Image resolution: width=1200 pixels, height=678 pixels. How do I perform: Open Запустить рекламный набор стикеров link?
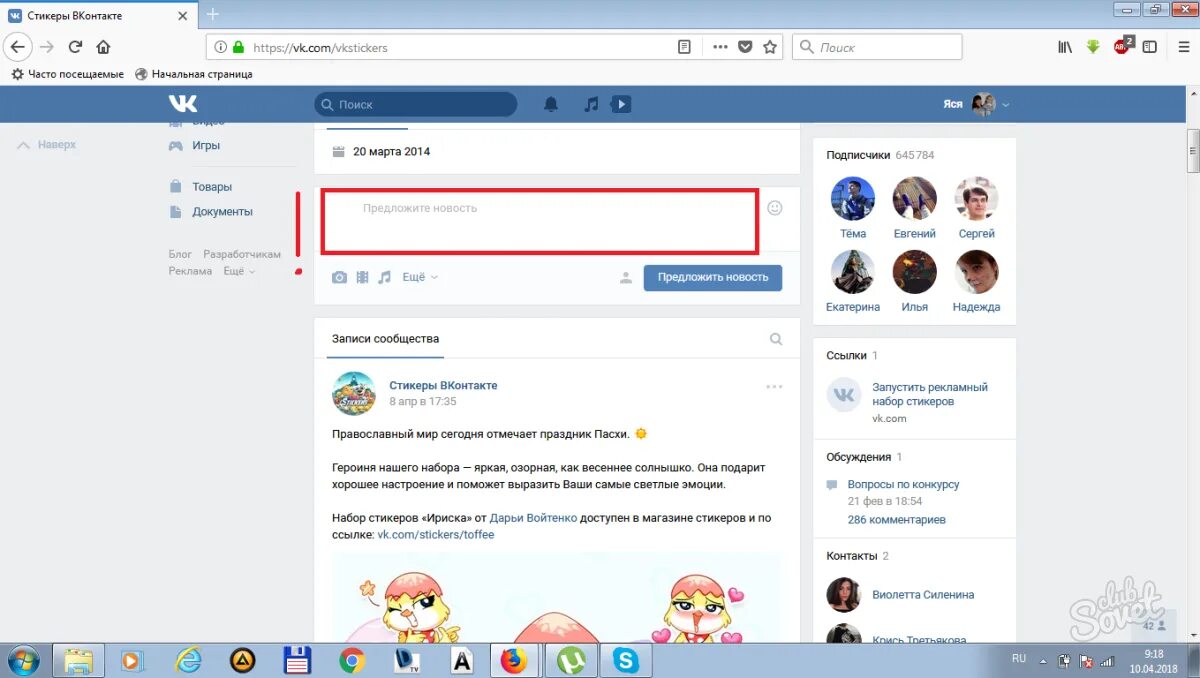click(x=930, y=394)
